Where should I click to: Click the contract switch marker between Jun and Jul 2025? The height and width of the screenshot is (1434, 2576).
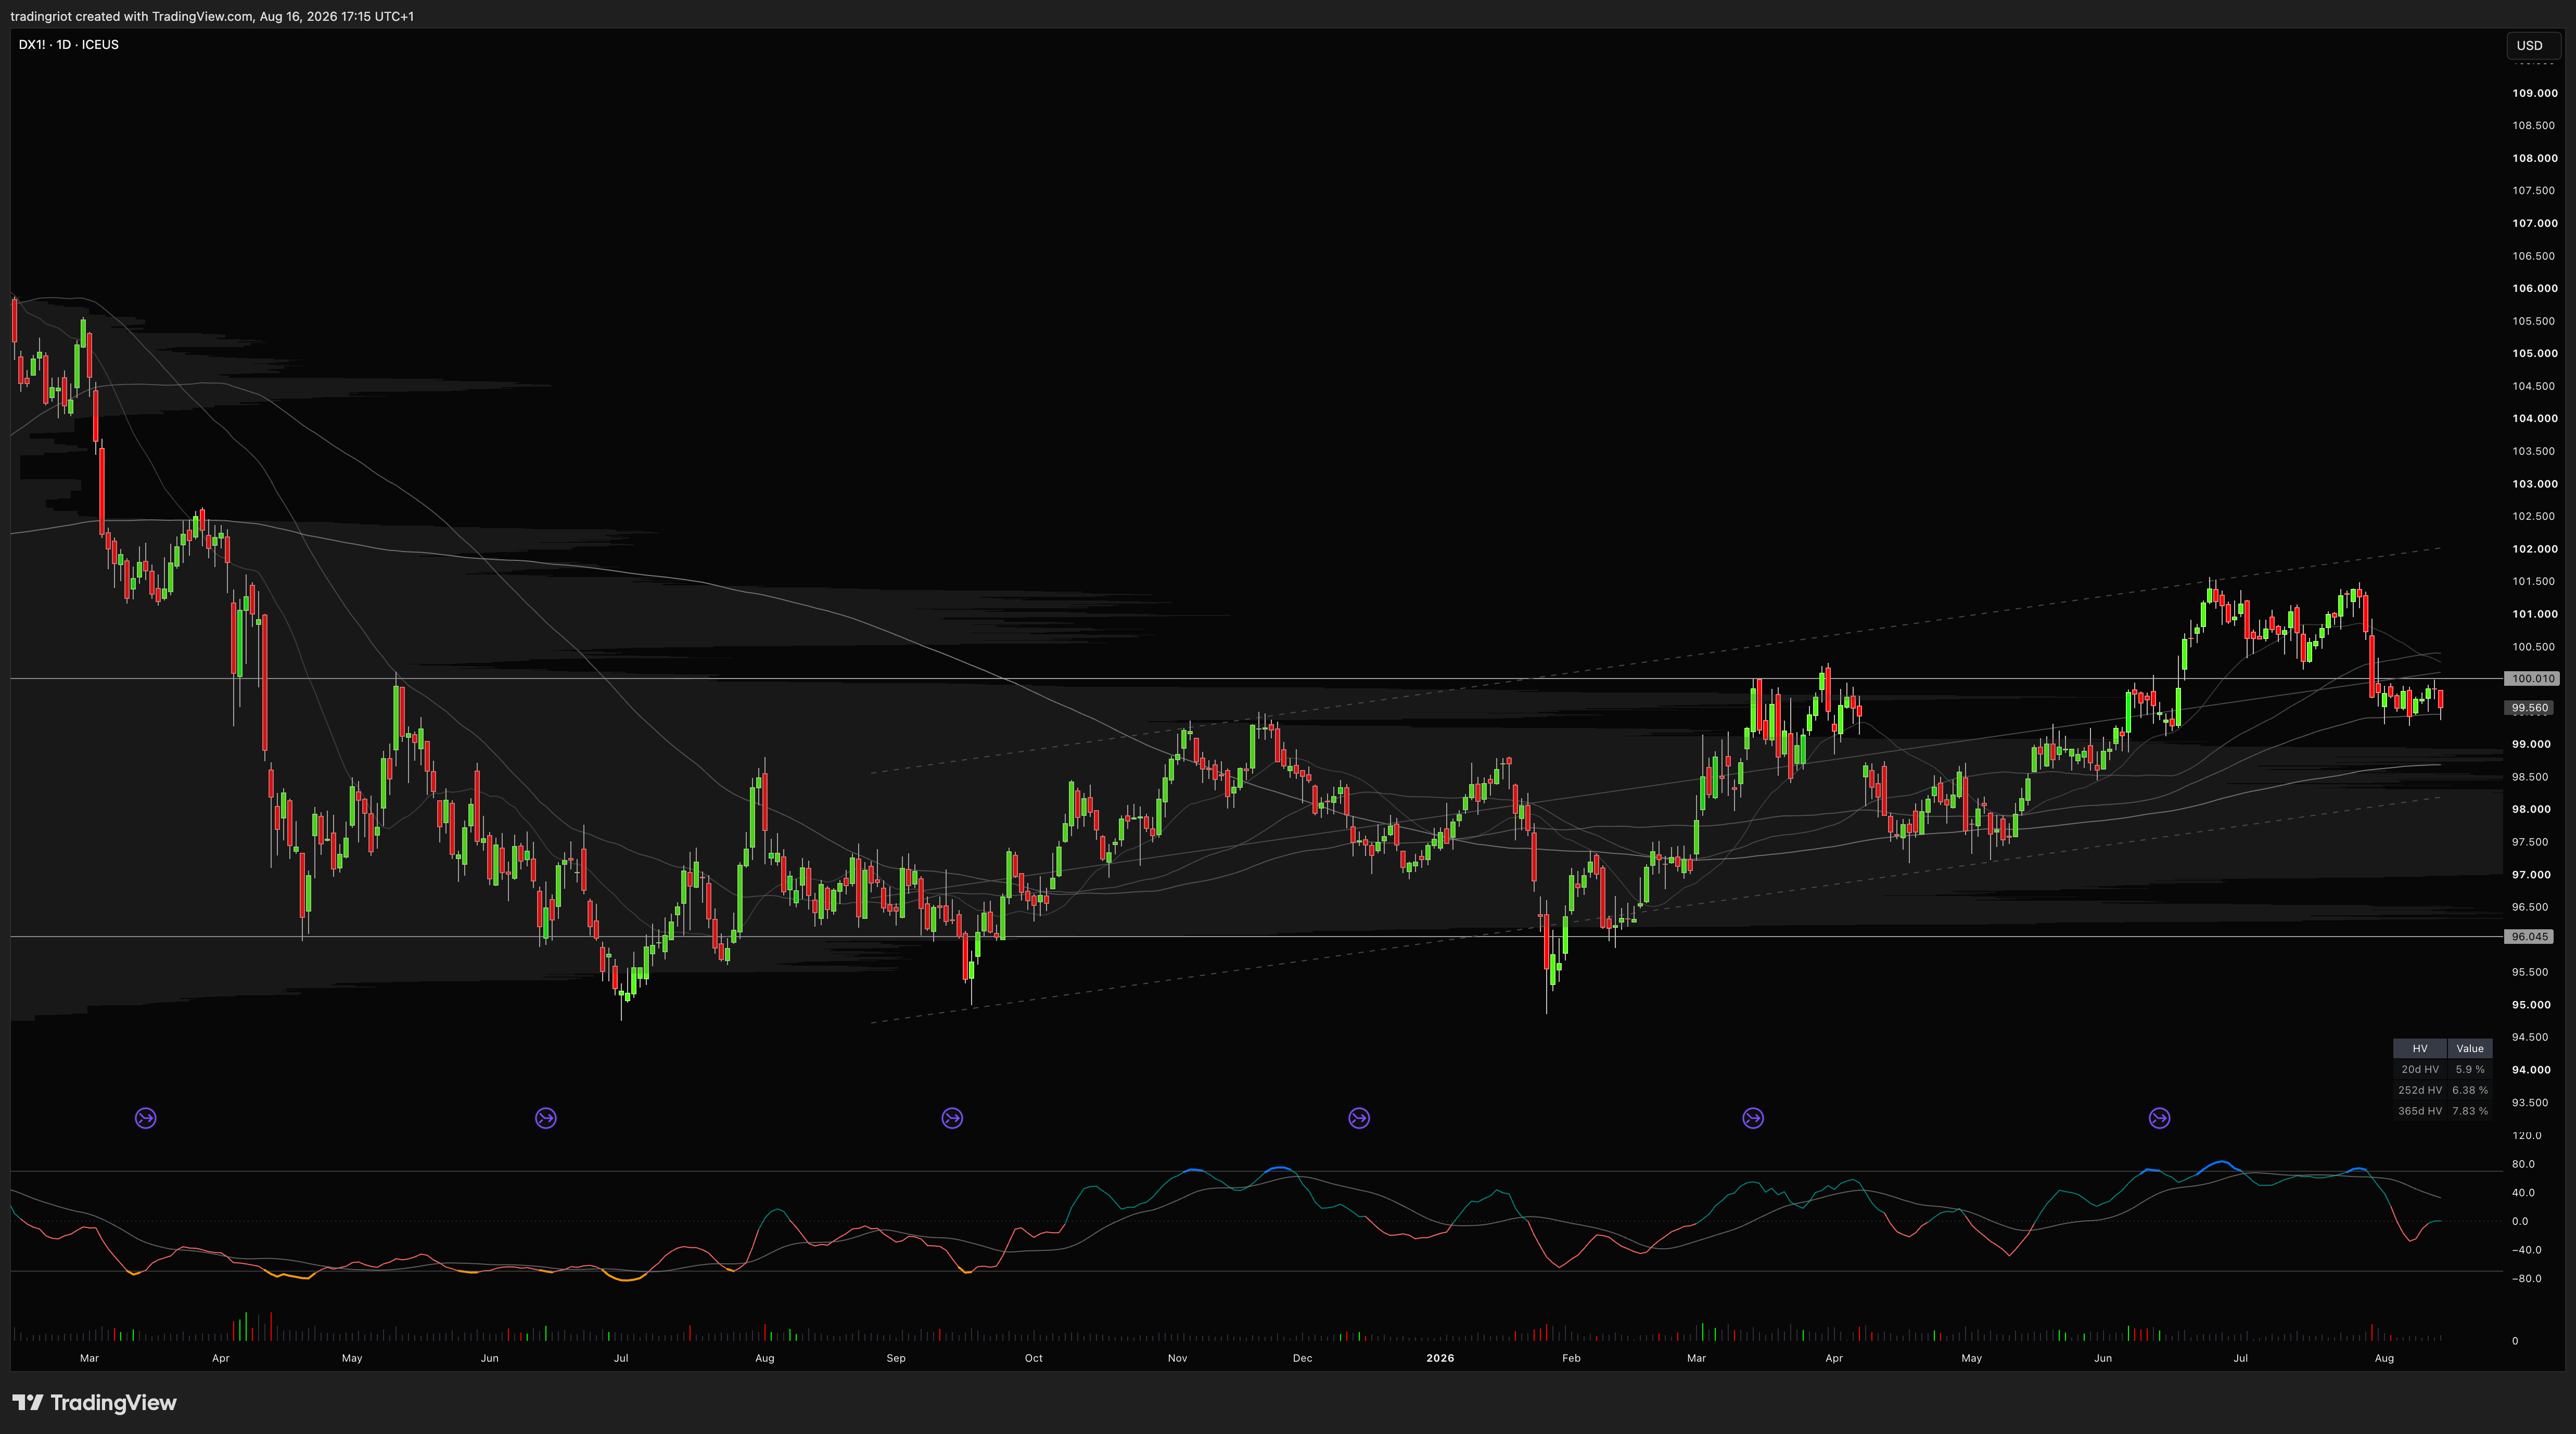tap(546, 1118)
